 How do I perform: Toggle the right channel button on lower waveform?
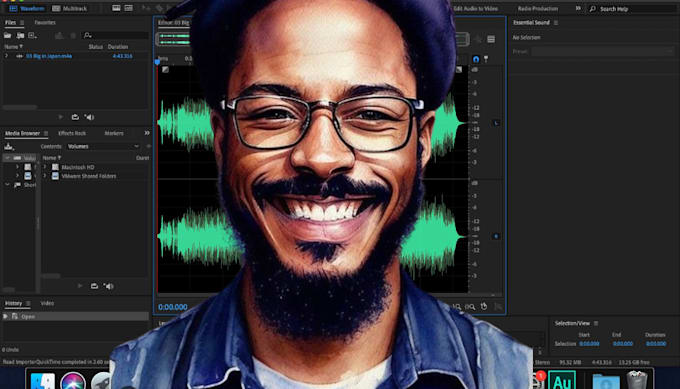pos(496,236)
